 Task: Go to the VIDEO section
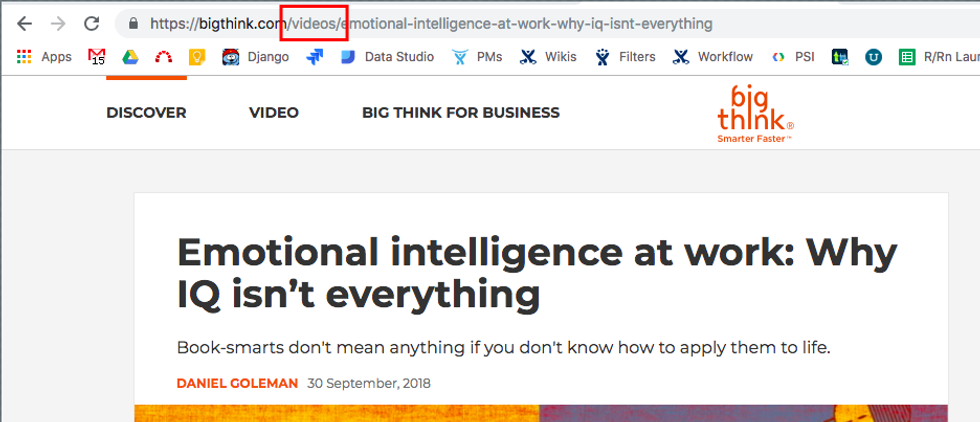[274, 113]
